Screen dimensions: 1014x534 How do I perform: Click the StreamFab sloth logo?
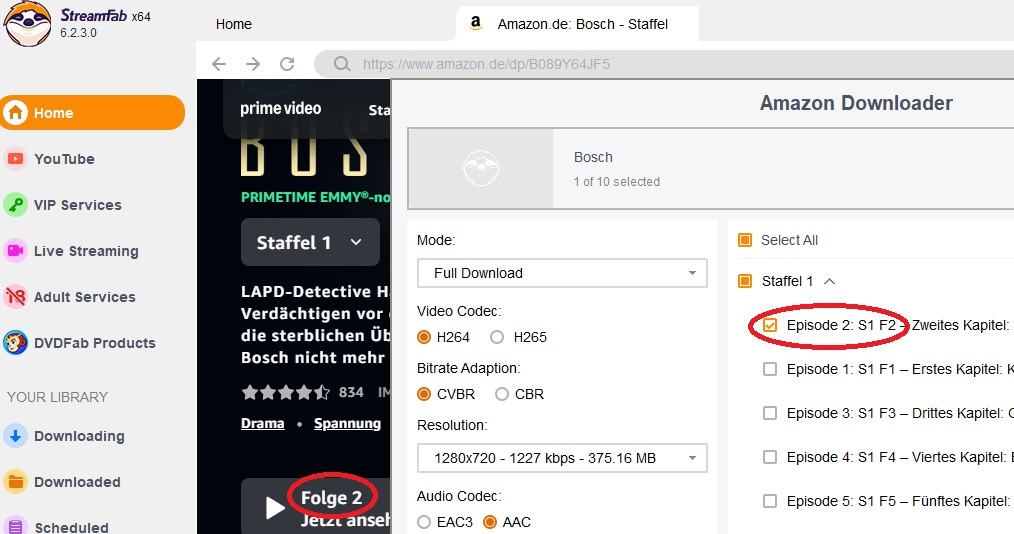(27, 24)
